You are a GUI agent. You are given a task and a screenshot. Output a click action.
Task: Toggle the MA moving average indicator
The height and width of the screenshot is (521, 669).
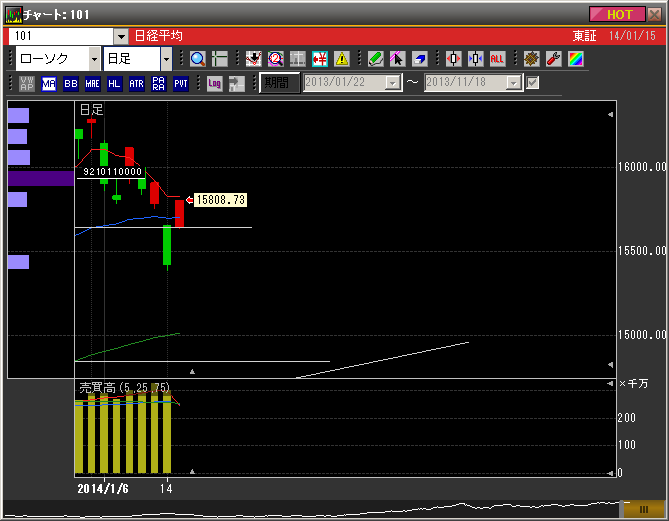click(x=49, y=83)
